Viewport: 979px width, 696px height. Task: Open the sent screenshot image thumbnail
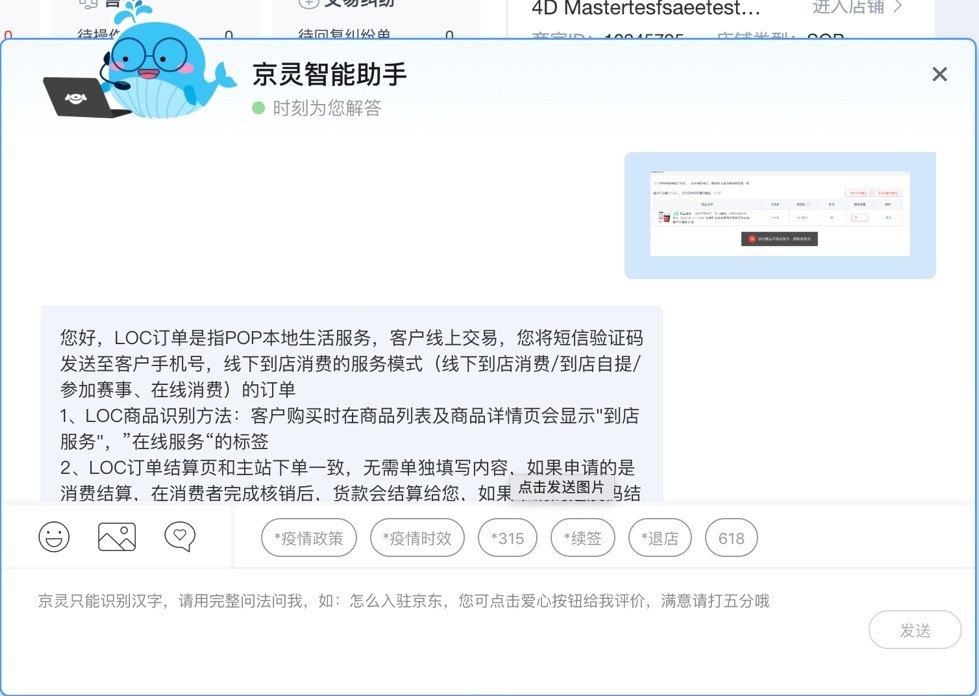(780, 215)
